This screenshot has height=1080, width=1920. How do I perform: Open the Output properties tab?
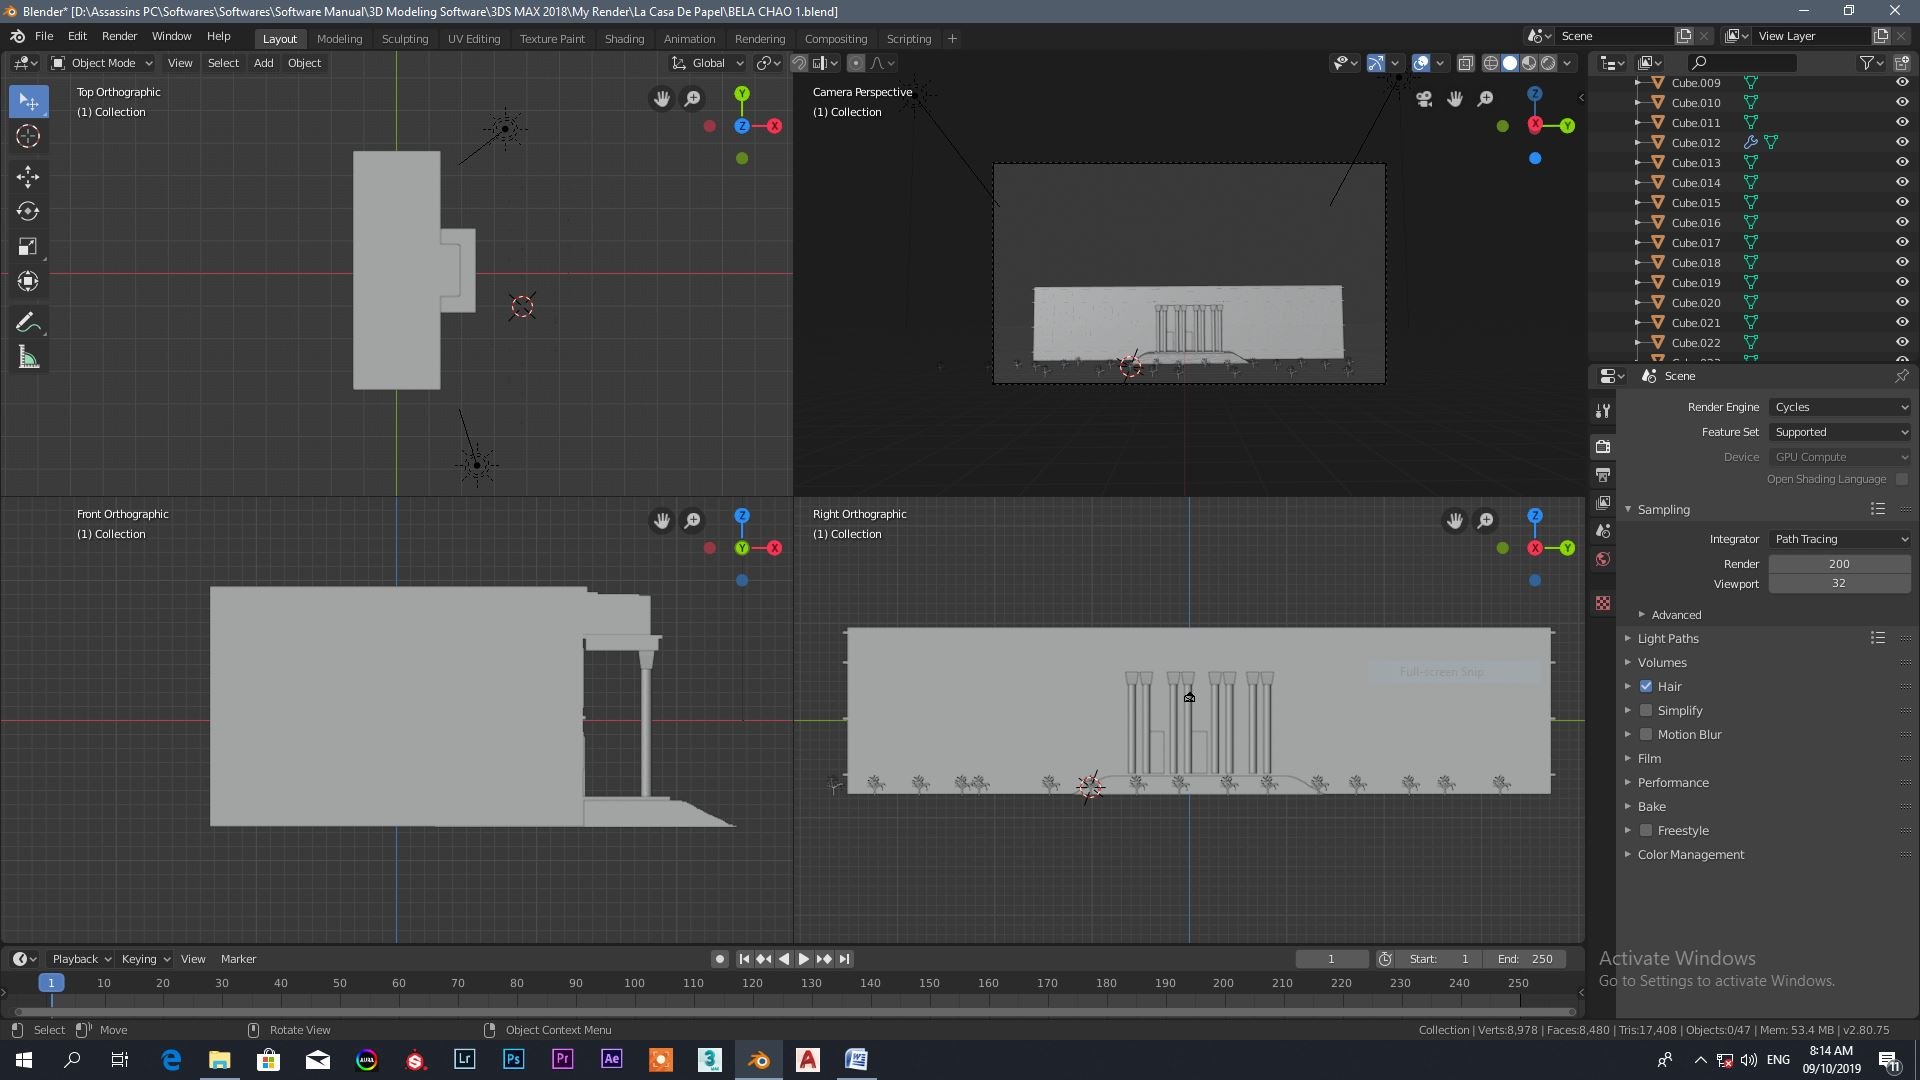click(x=1603, y=475)
